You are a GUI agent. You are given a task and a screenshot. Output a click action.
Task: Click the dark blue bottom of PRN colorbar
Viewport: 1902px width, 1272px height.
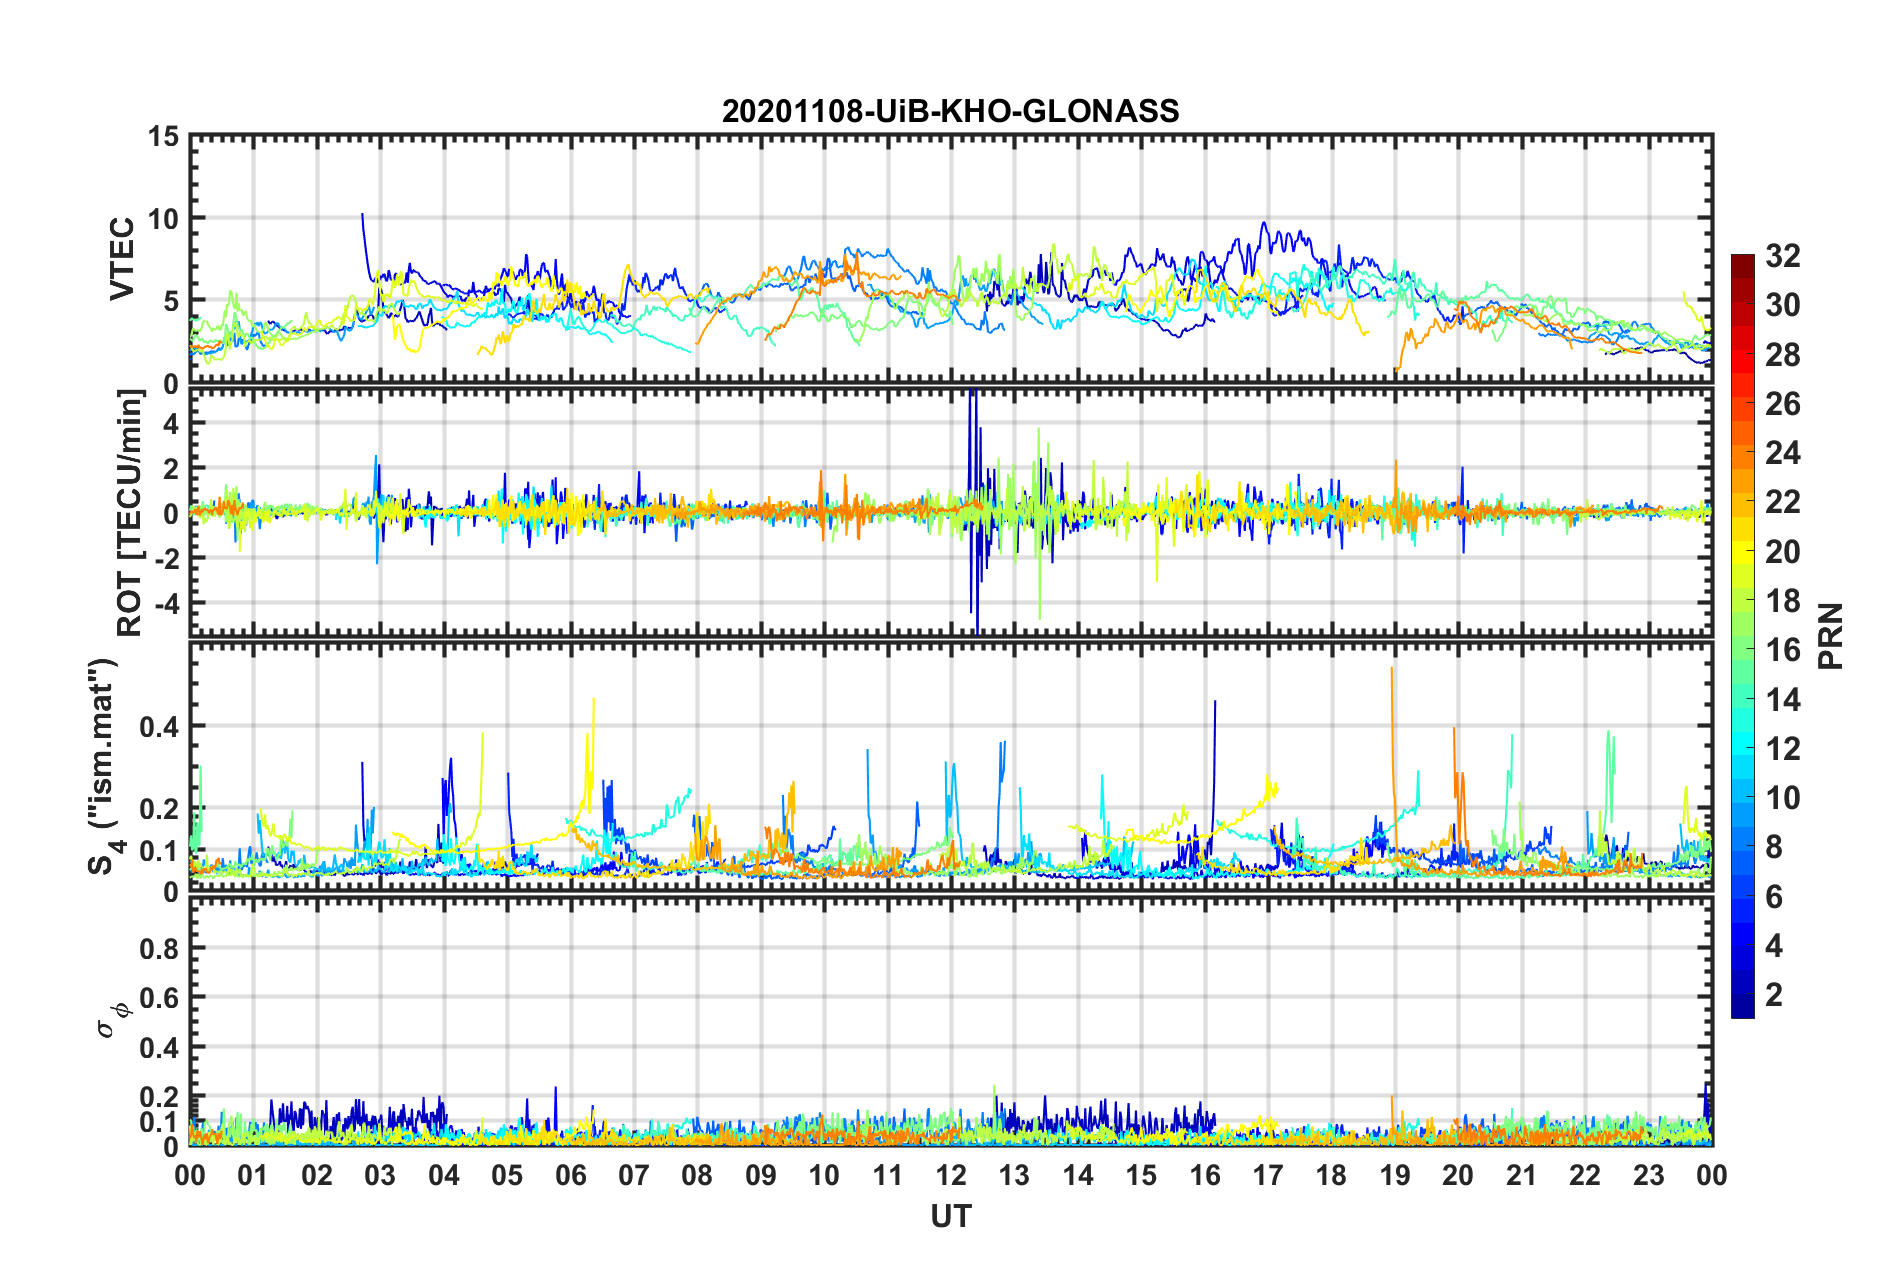tap(1743, 1008)
